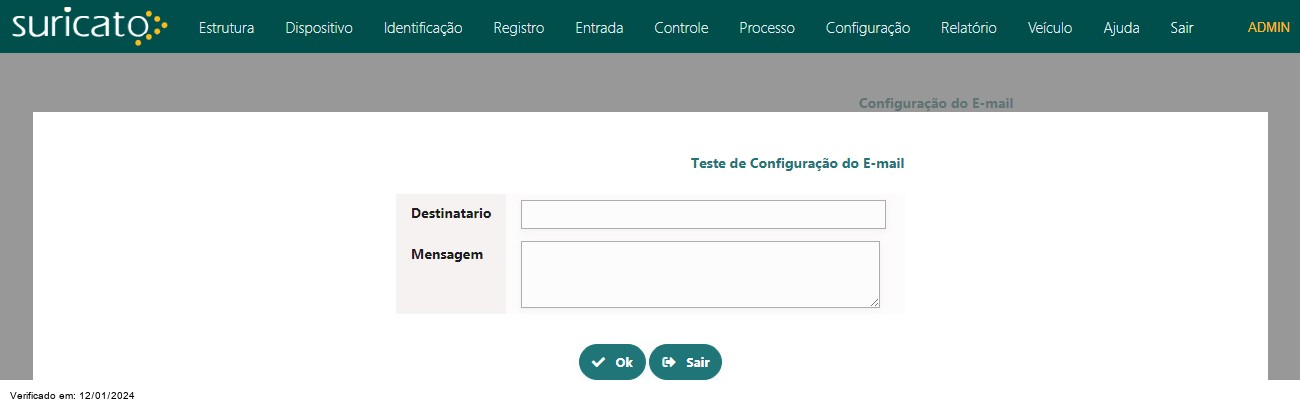Screen dimensions: 1300x410
Task: Open the Controle menu
Action: pyautogui.click(x=681, y=28)
